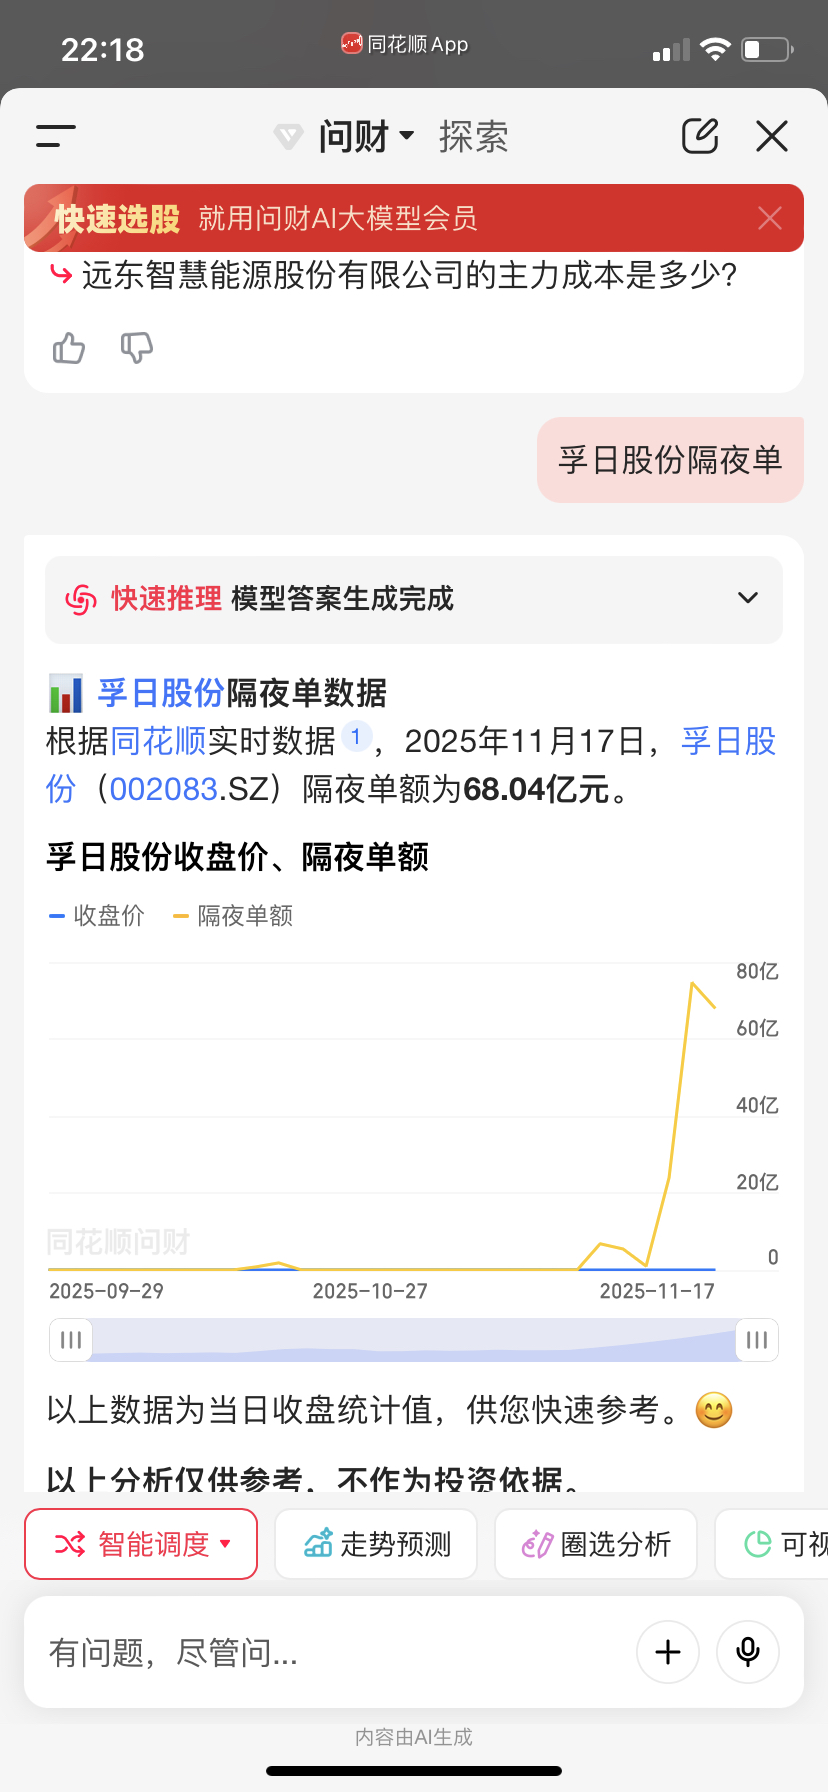Tap the 40亿 axis label
The width and height of the screenshot is (828, 1792).
[757, 1105]
